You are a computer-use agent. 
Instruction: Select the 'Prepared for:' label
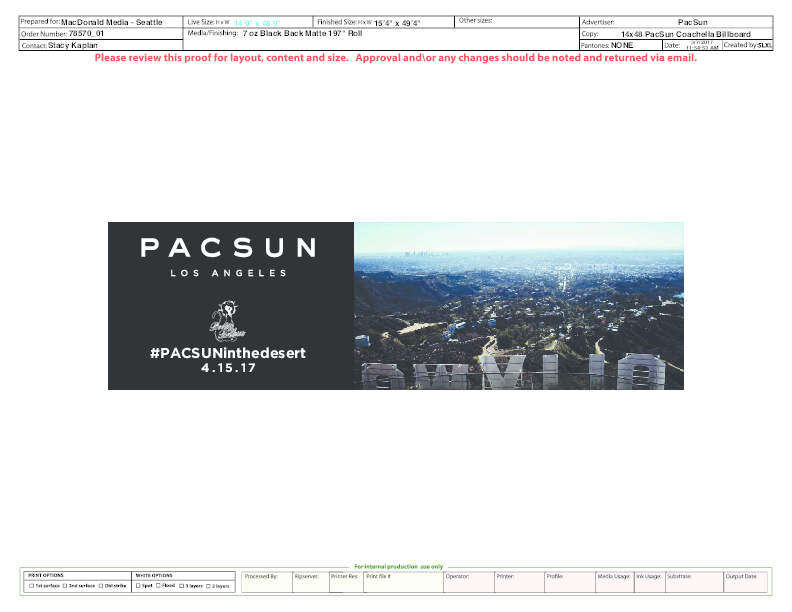click(x=40, y=22)
